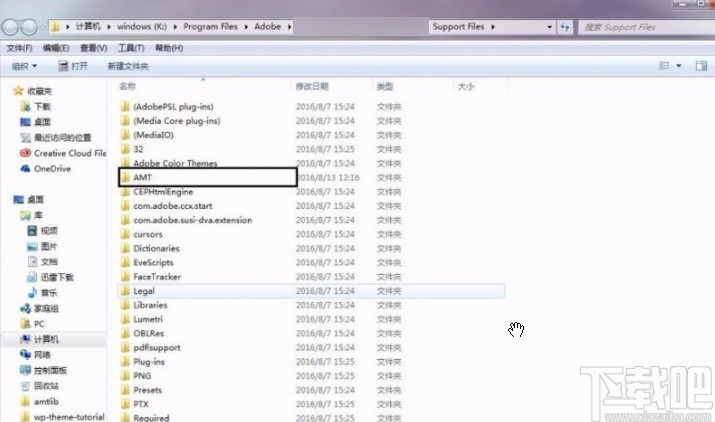Toggle the preview pane icon

coord(701,66)
